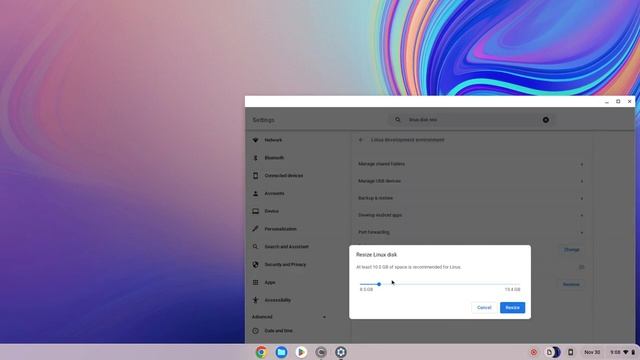Click the recommended space message text

(x=409, y=267)
